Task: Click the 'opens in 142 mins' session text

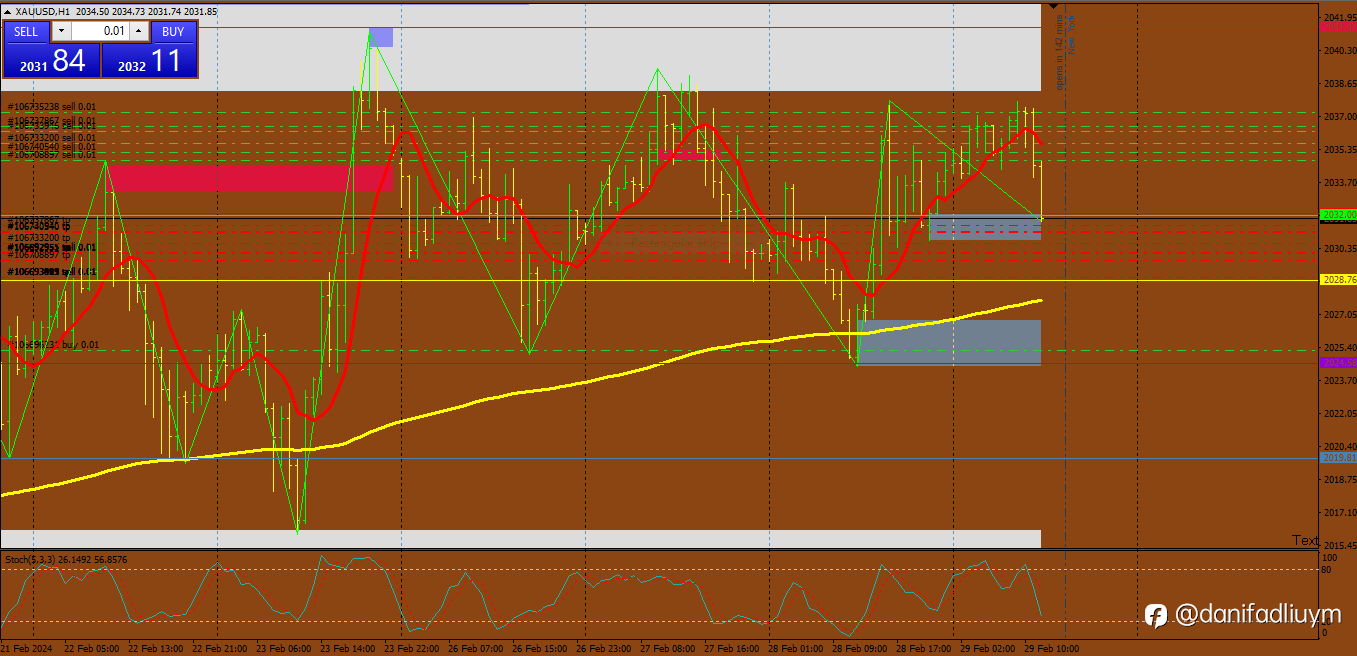Action: pyautogui.click(x=1060, y=52)
